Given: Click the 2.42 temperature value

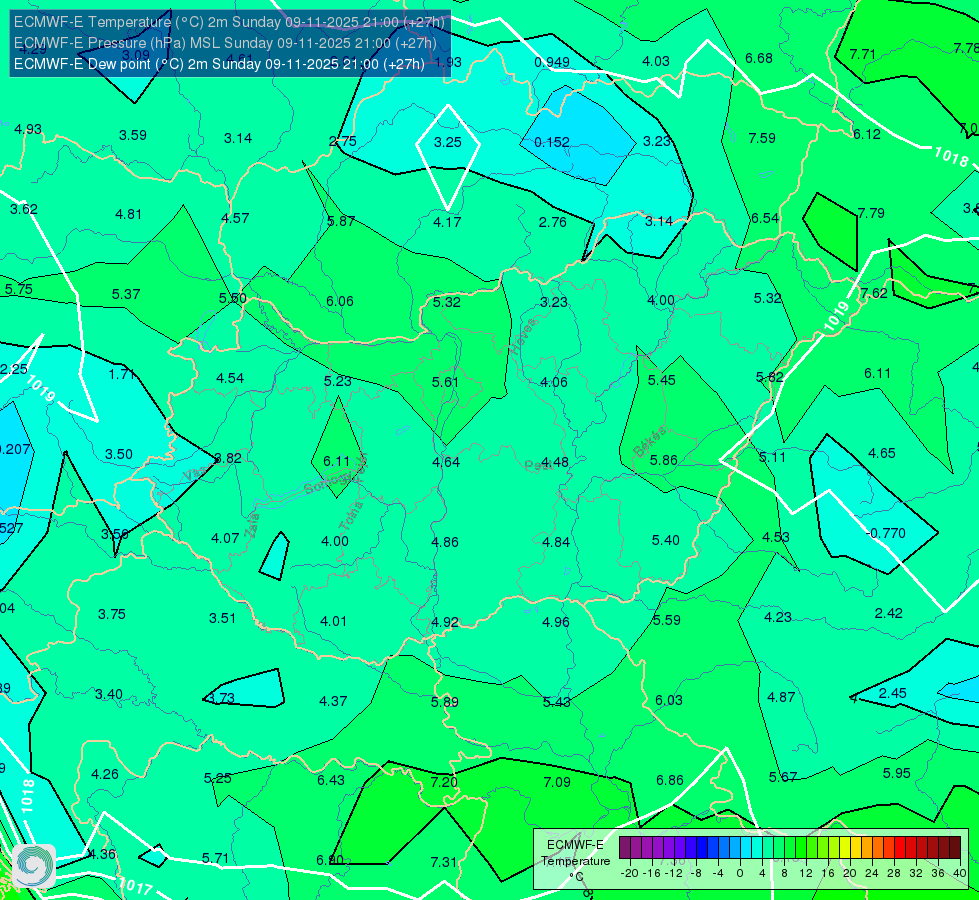Looking at the screenshot, I should 888,613.
